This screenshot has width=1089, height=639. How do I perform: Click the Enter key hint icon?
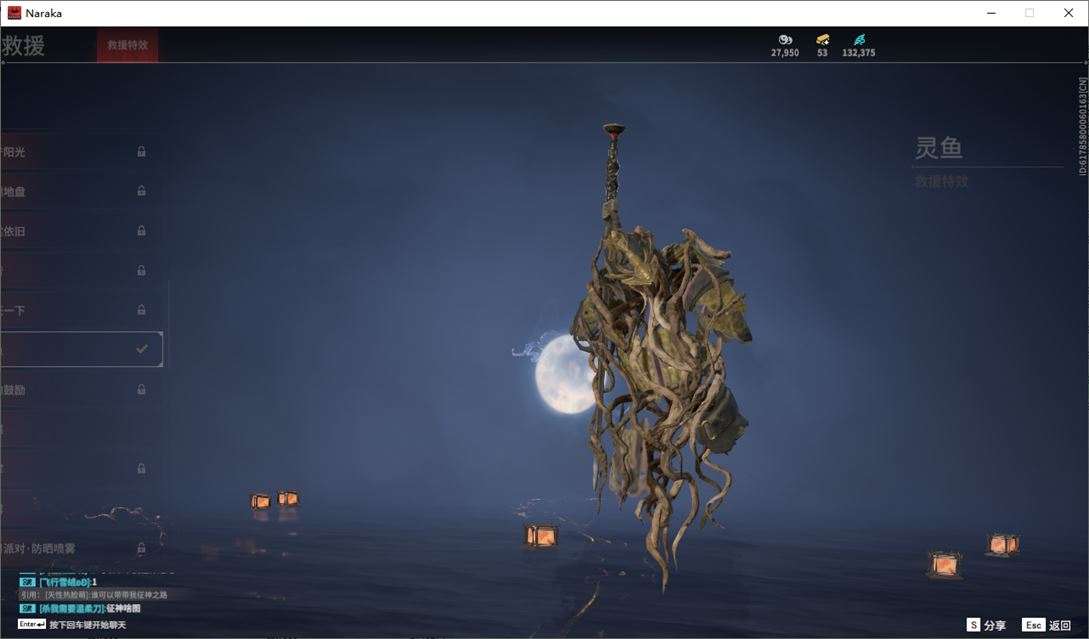coord(32,624)
